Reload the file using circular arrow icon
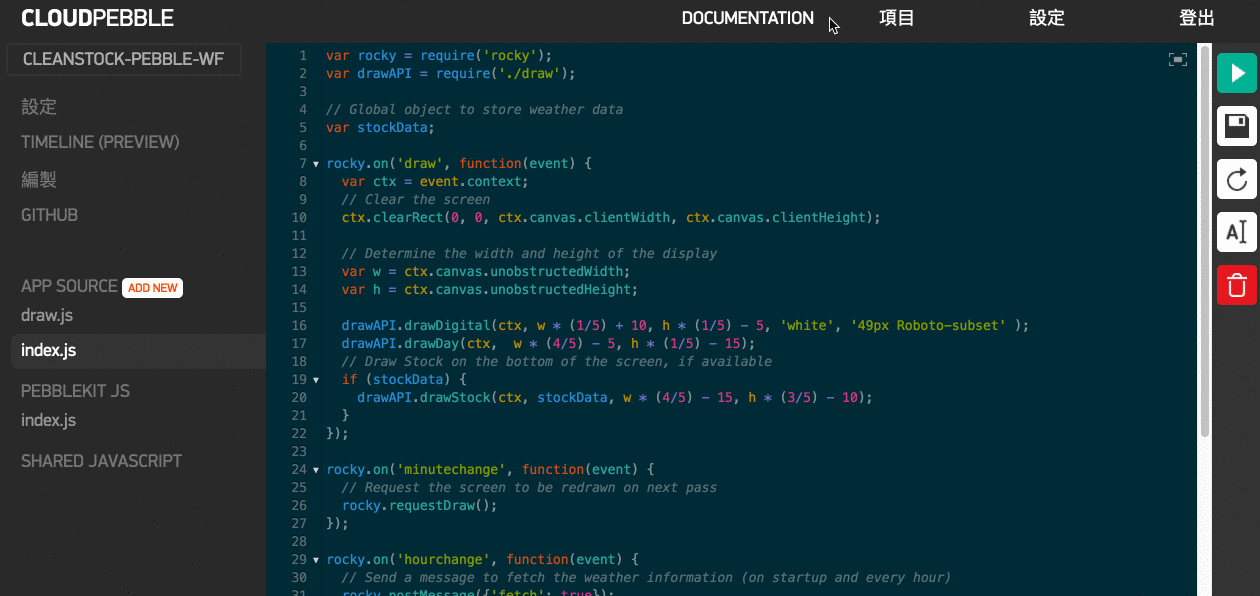The image size is (1260, 596). point(1236,180)
